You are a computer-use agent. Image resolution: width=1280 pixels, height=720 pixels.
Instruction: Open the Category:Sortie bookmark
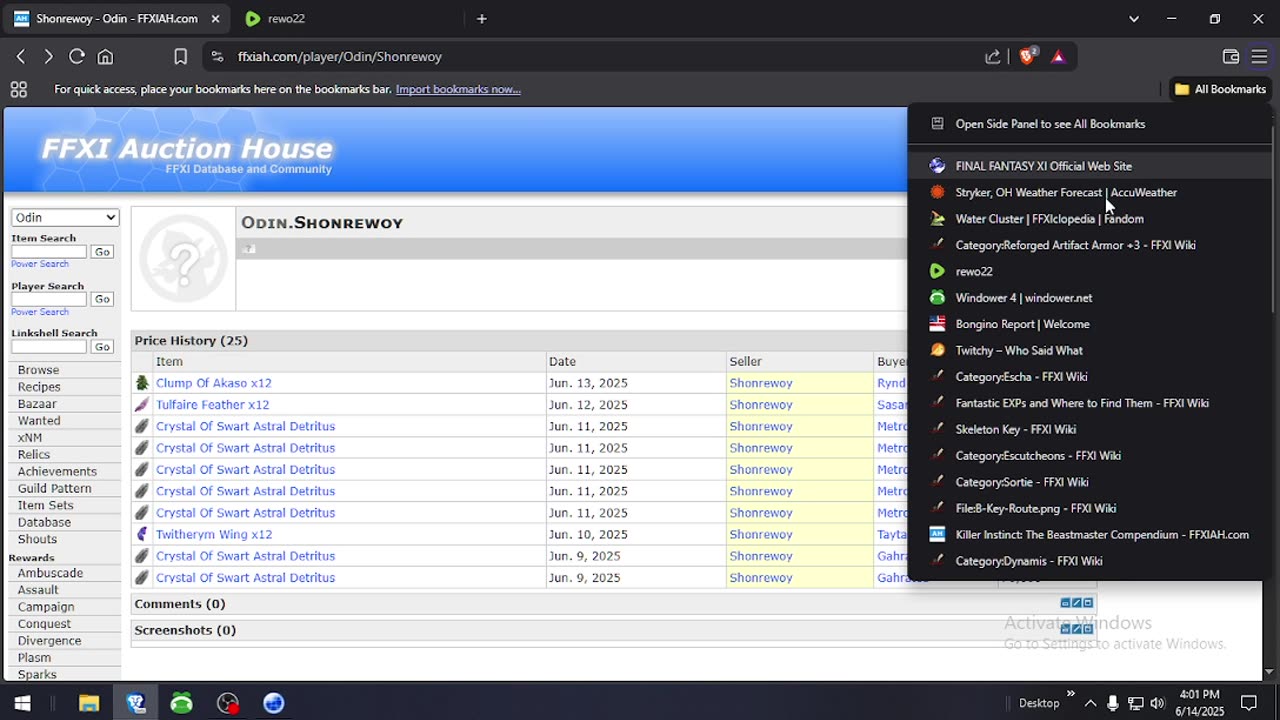(x=1090, y=482)
